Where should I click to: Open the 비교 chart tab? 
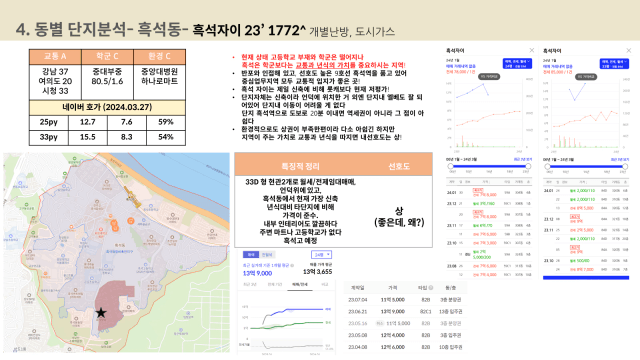point(324,284)
